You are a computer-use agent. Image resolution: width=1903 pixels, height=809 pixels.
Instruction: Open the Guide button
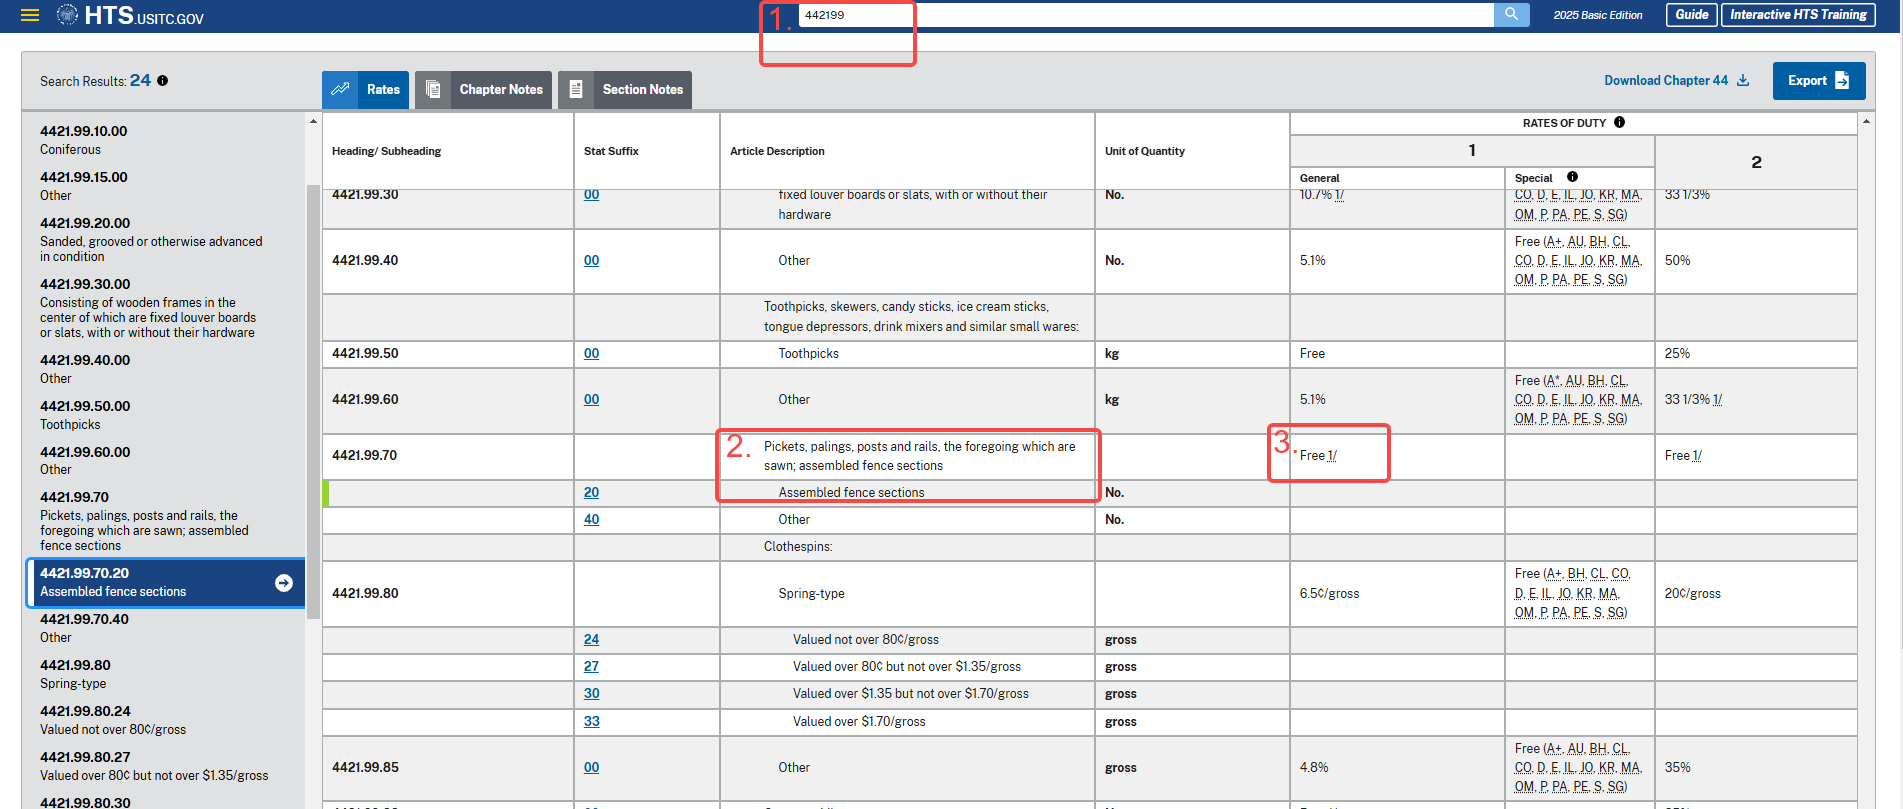pos(1691,15)
